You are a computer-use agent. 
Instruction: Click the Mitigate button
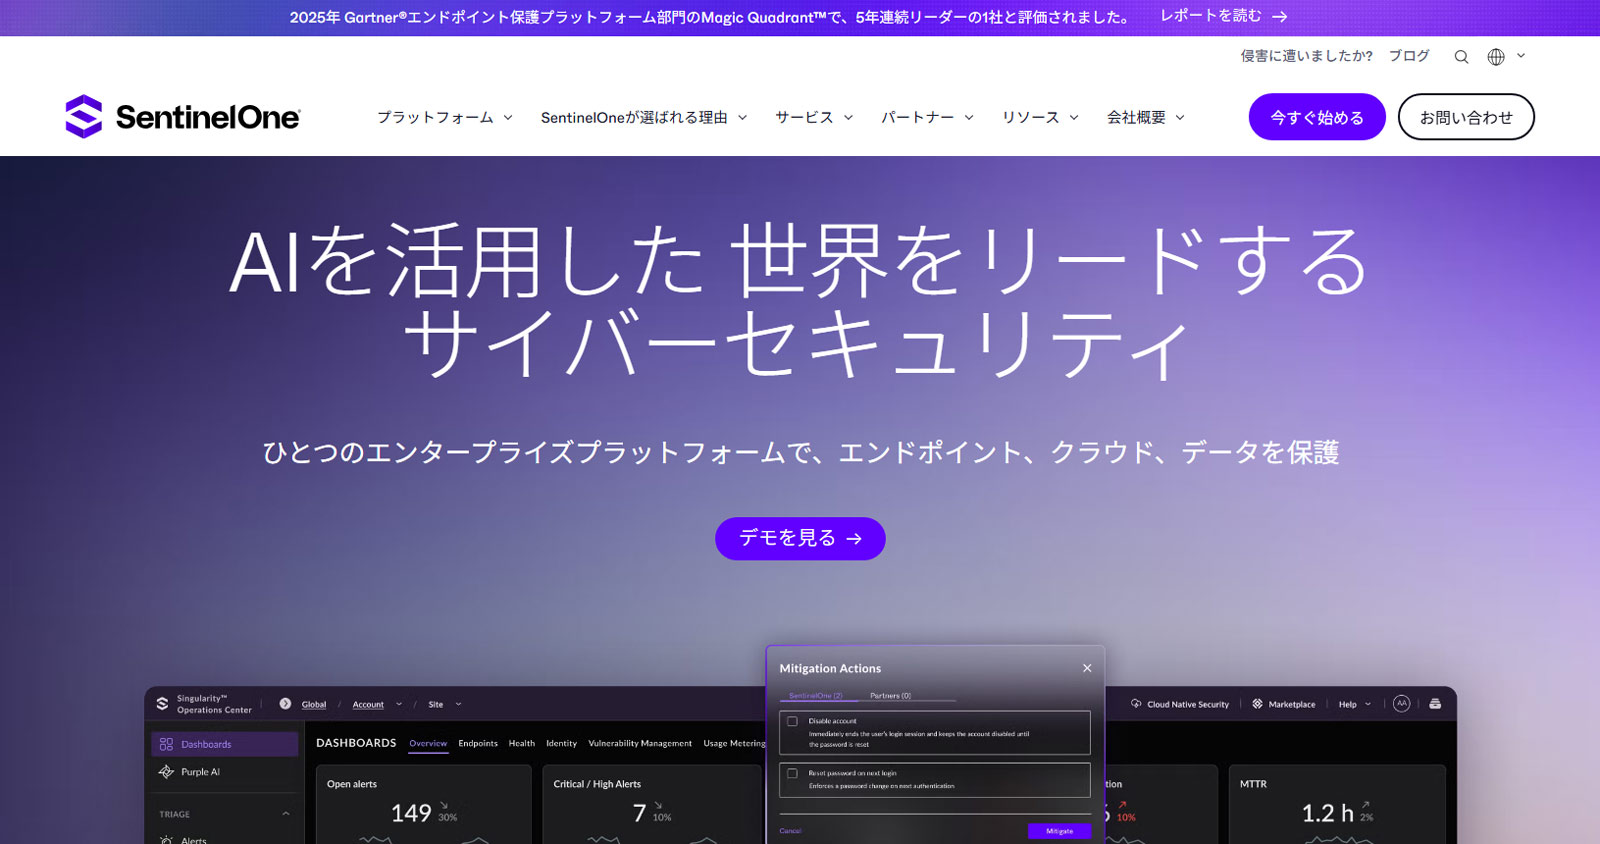(x=1059, y=831)
